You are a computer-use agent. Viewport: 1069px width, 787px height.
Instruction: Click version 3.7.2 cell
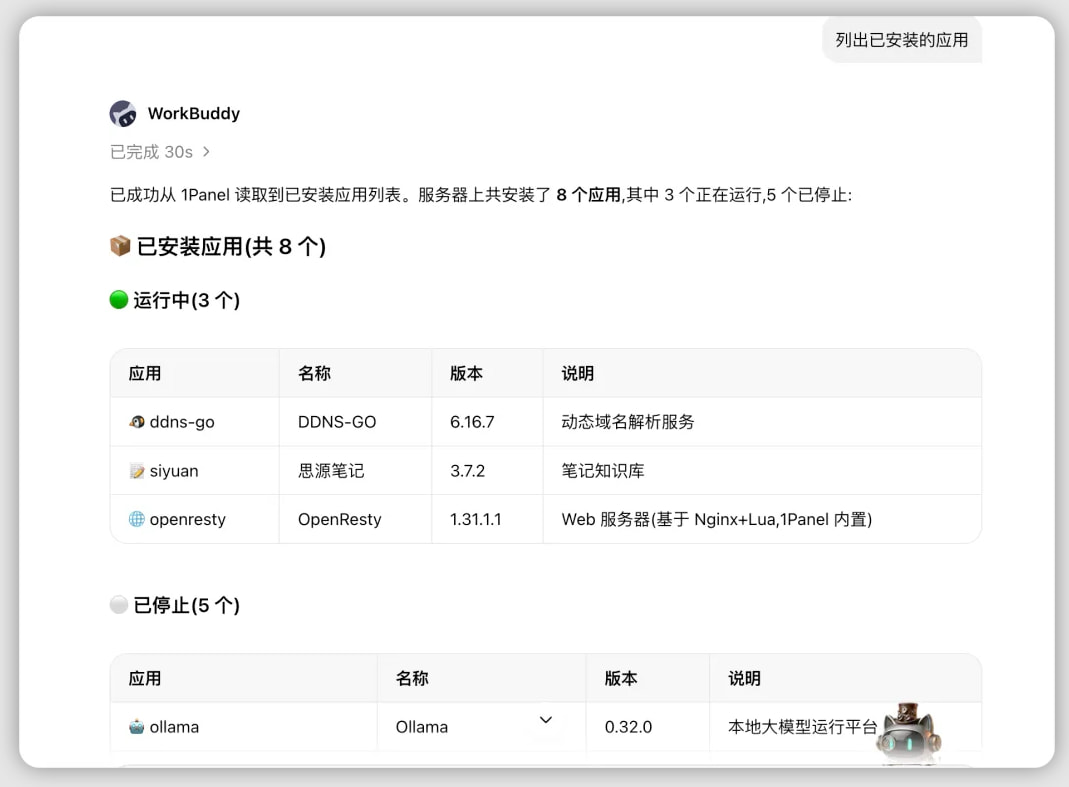tap(467, 471)
